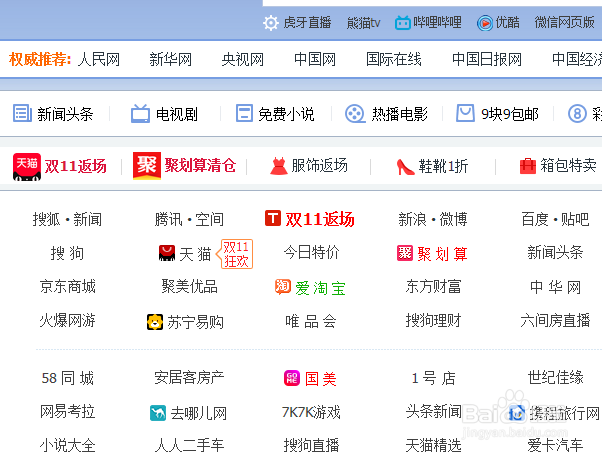Click the red dress icon for 服饰返场

[279, 166]
